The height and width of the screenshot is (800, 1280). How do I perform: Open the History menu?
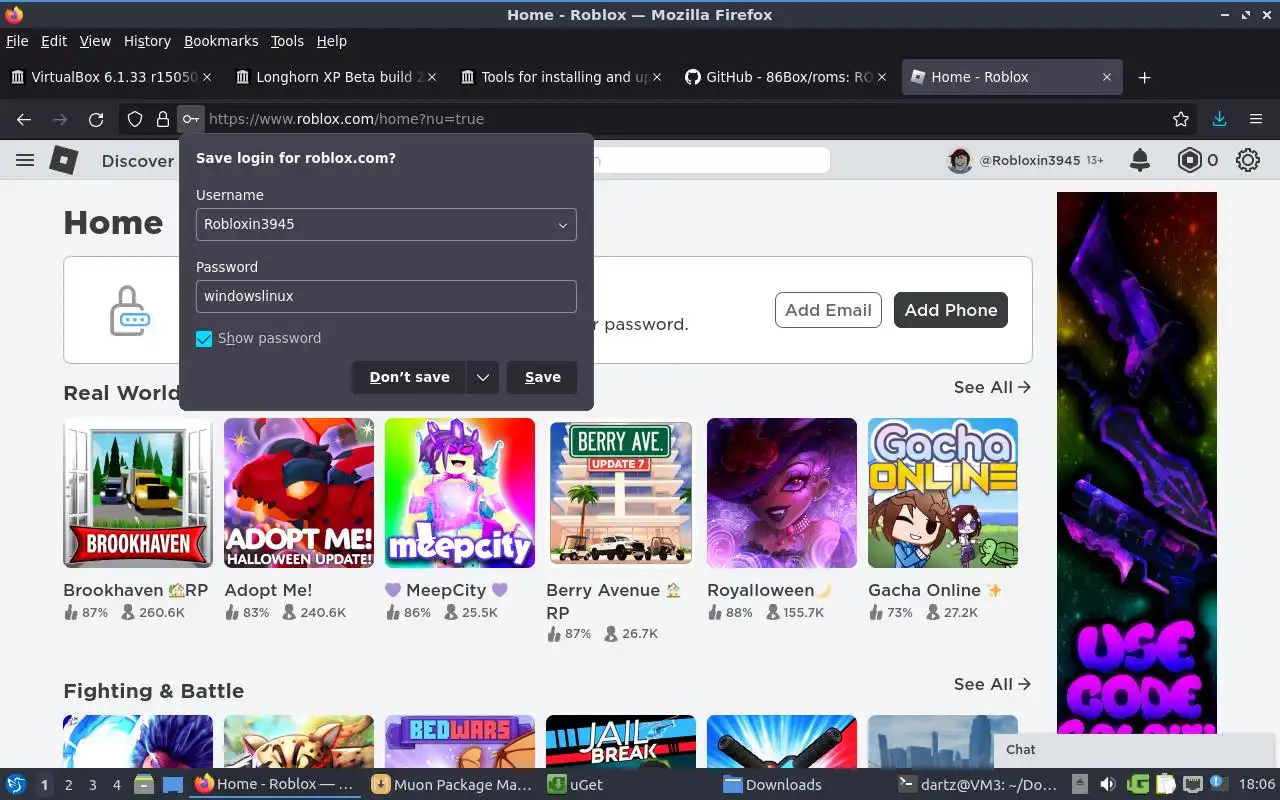click(147, 41)
